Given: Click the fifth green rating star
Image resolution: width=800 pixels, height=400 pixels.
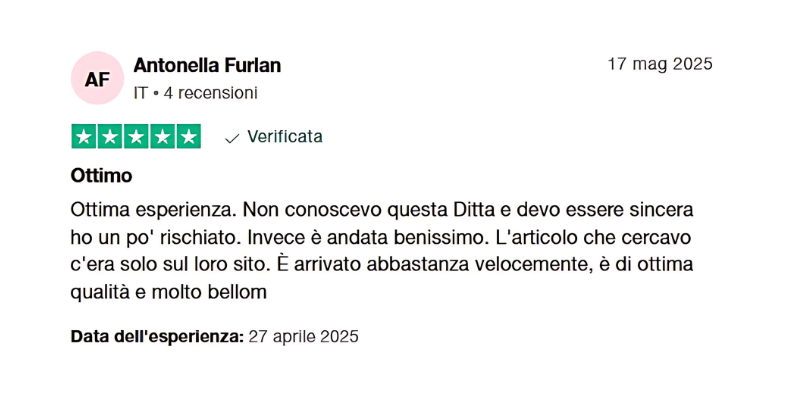Looking at the screenshot, I should click(189, 136).
